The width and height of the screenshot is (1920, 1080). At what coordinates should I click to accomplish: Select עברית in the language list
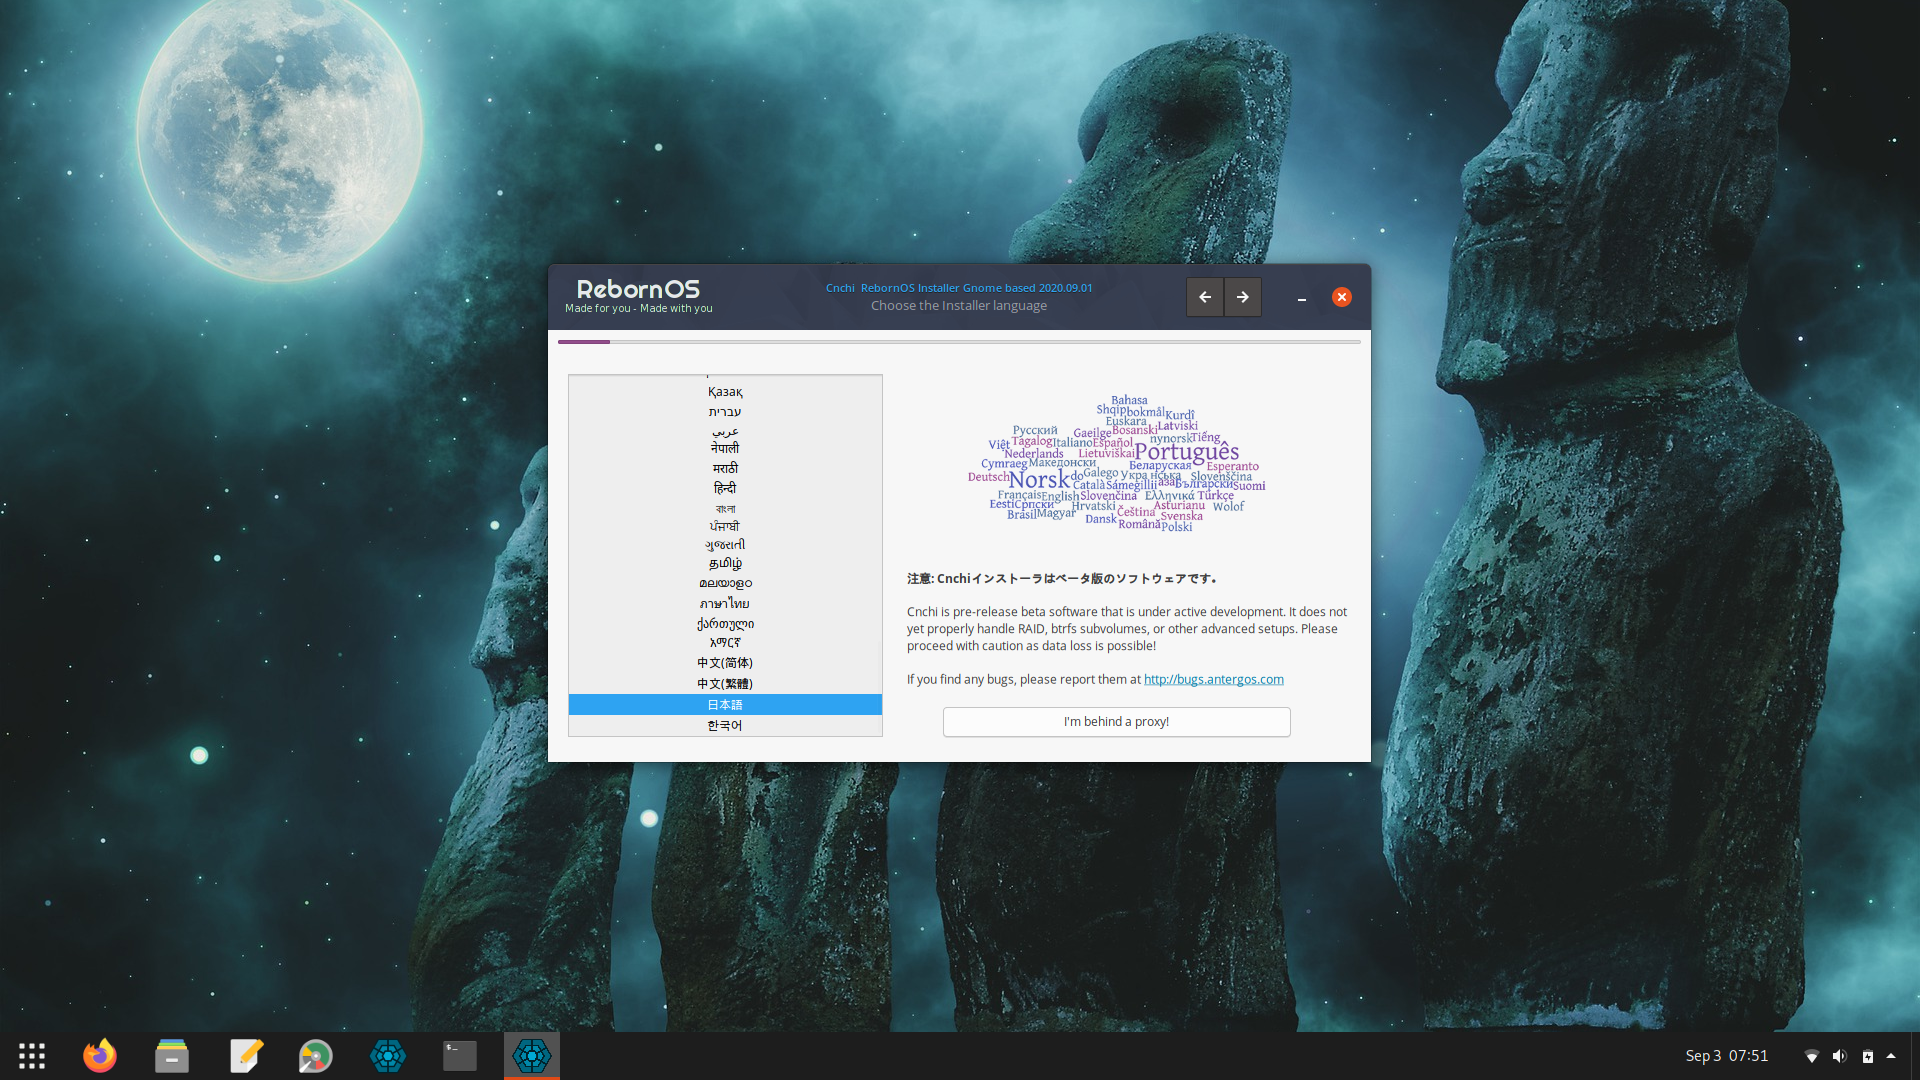coord(725,412)
